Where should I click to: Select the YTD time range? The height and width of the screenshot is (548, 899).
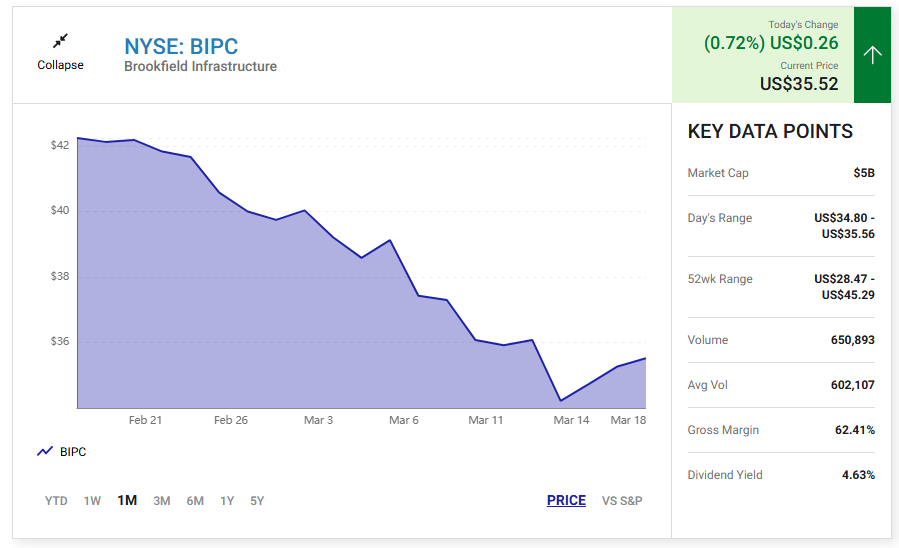[x=56, y=500]
